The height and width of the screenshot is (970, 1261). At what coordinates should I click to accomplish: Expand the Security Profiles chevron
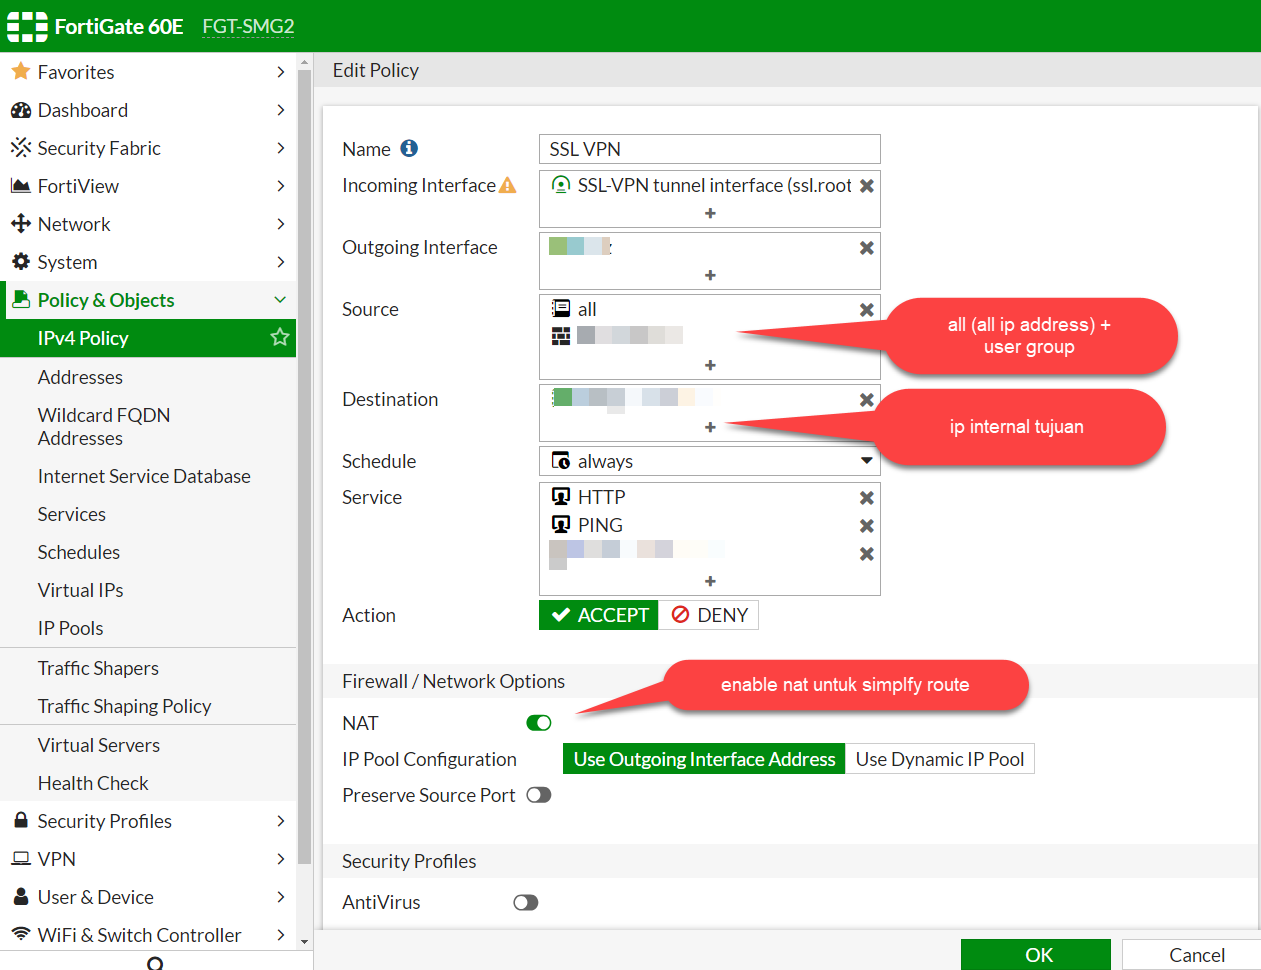[280, 821]
